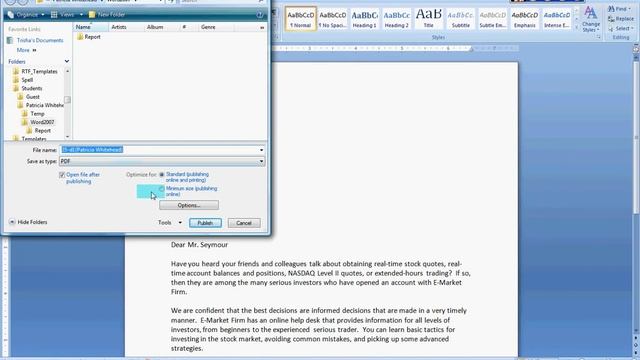Sort by the Genre column header
This screenshot has width=640, height=360.
[216, 27]
